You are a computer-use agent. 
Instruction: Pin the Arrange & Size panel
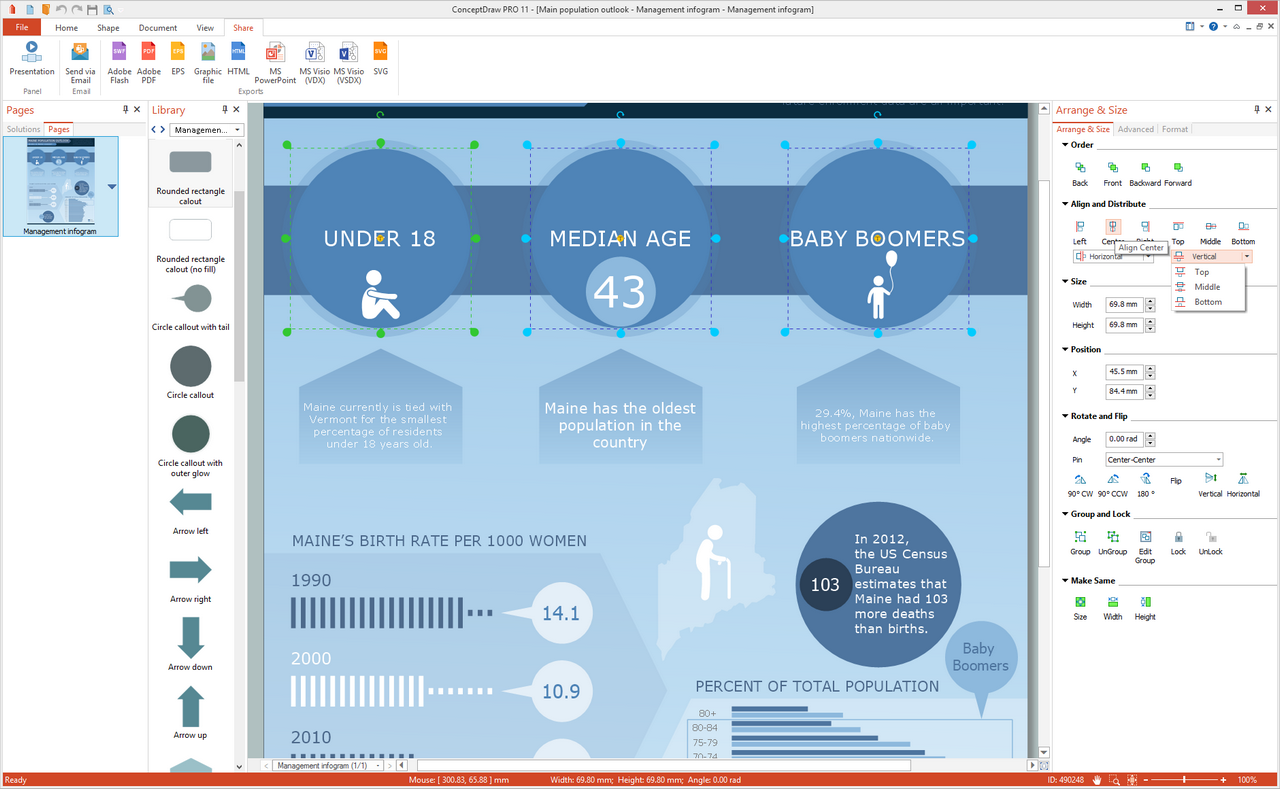click(1257, 109)
